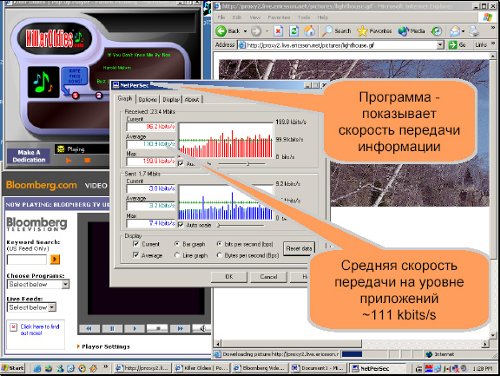Enable the Current checkbox in Display
The height and width of the screenshot is (376, 500).
point(136,244)
